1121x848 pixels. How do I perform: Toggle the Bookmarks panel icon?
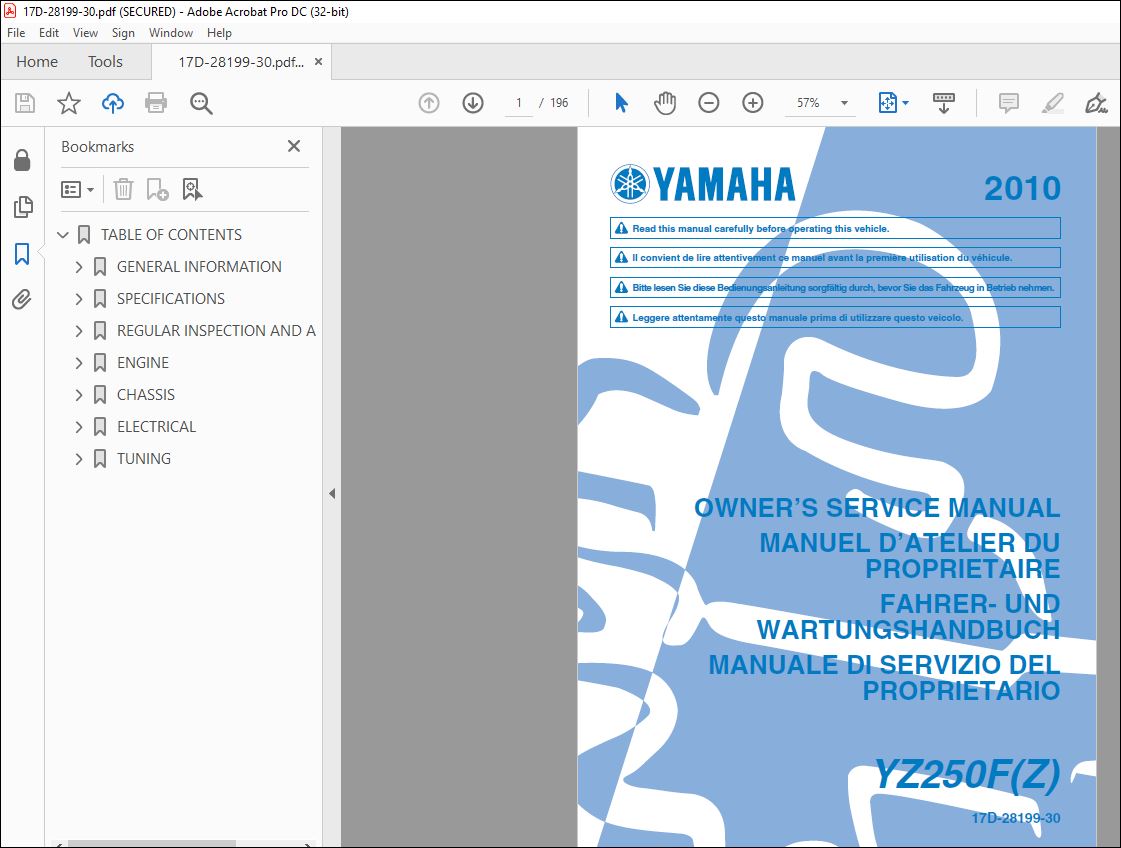coord(22,254)
